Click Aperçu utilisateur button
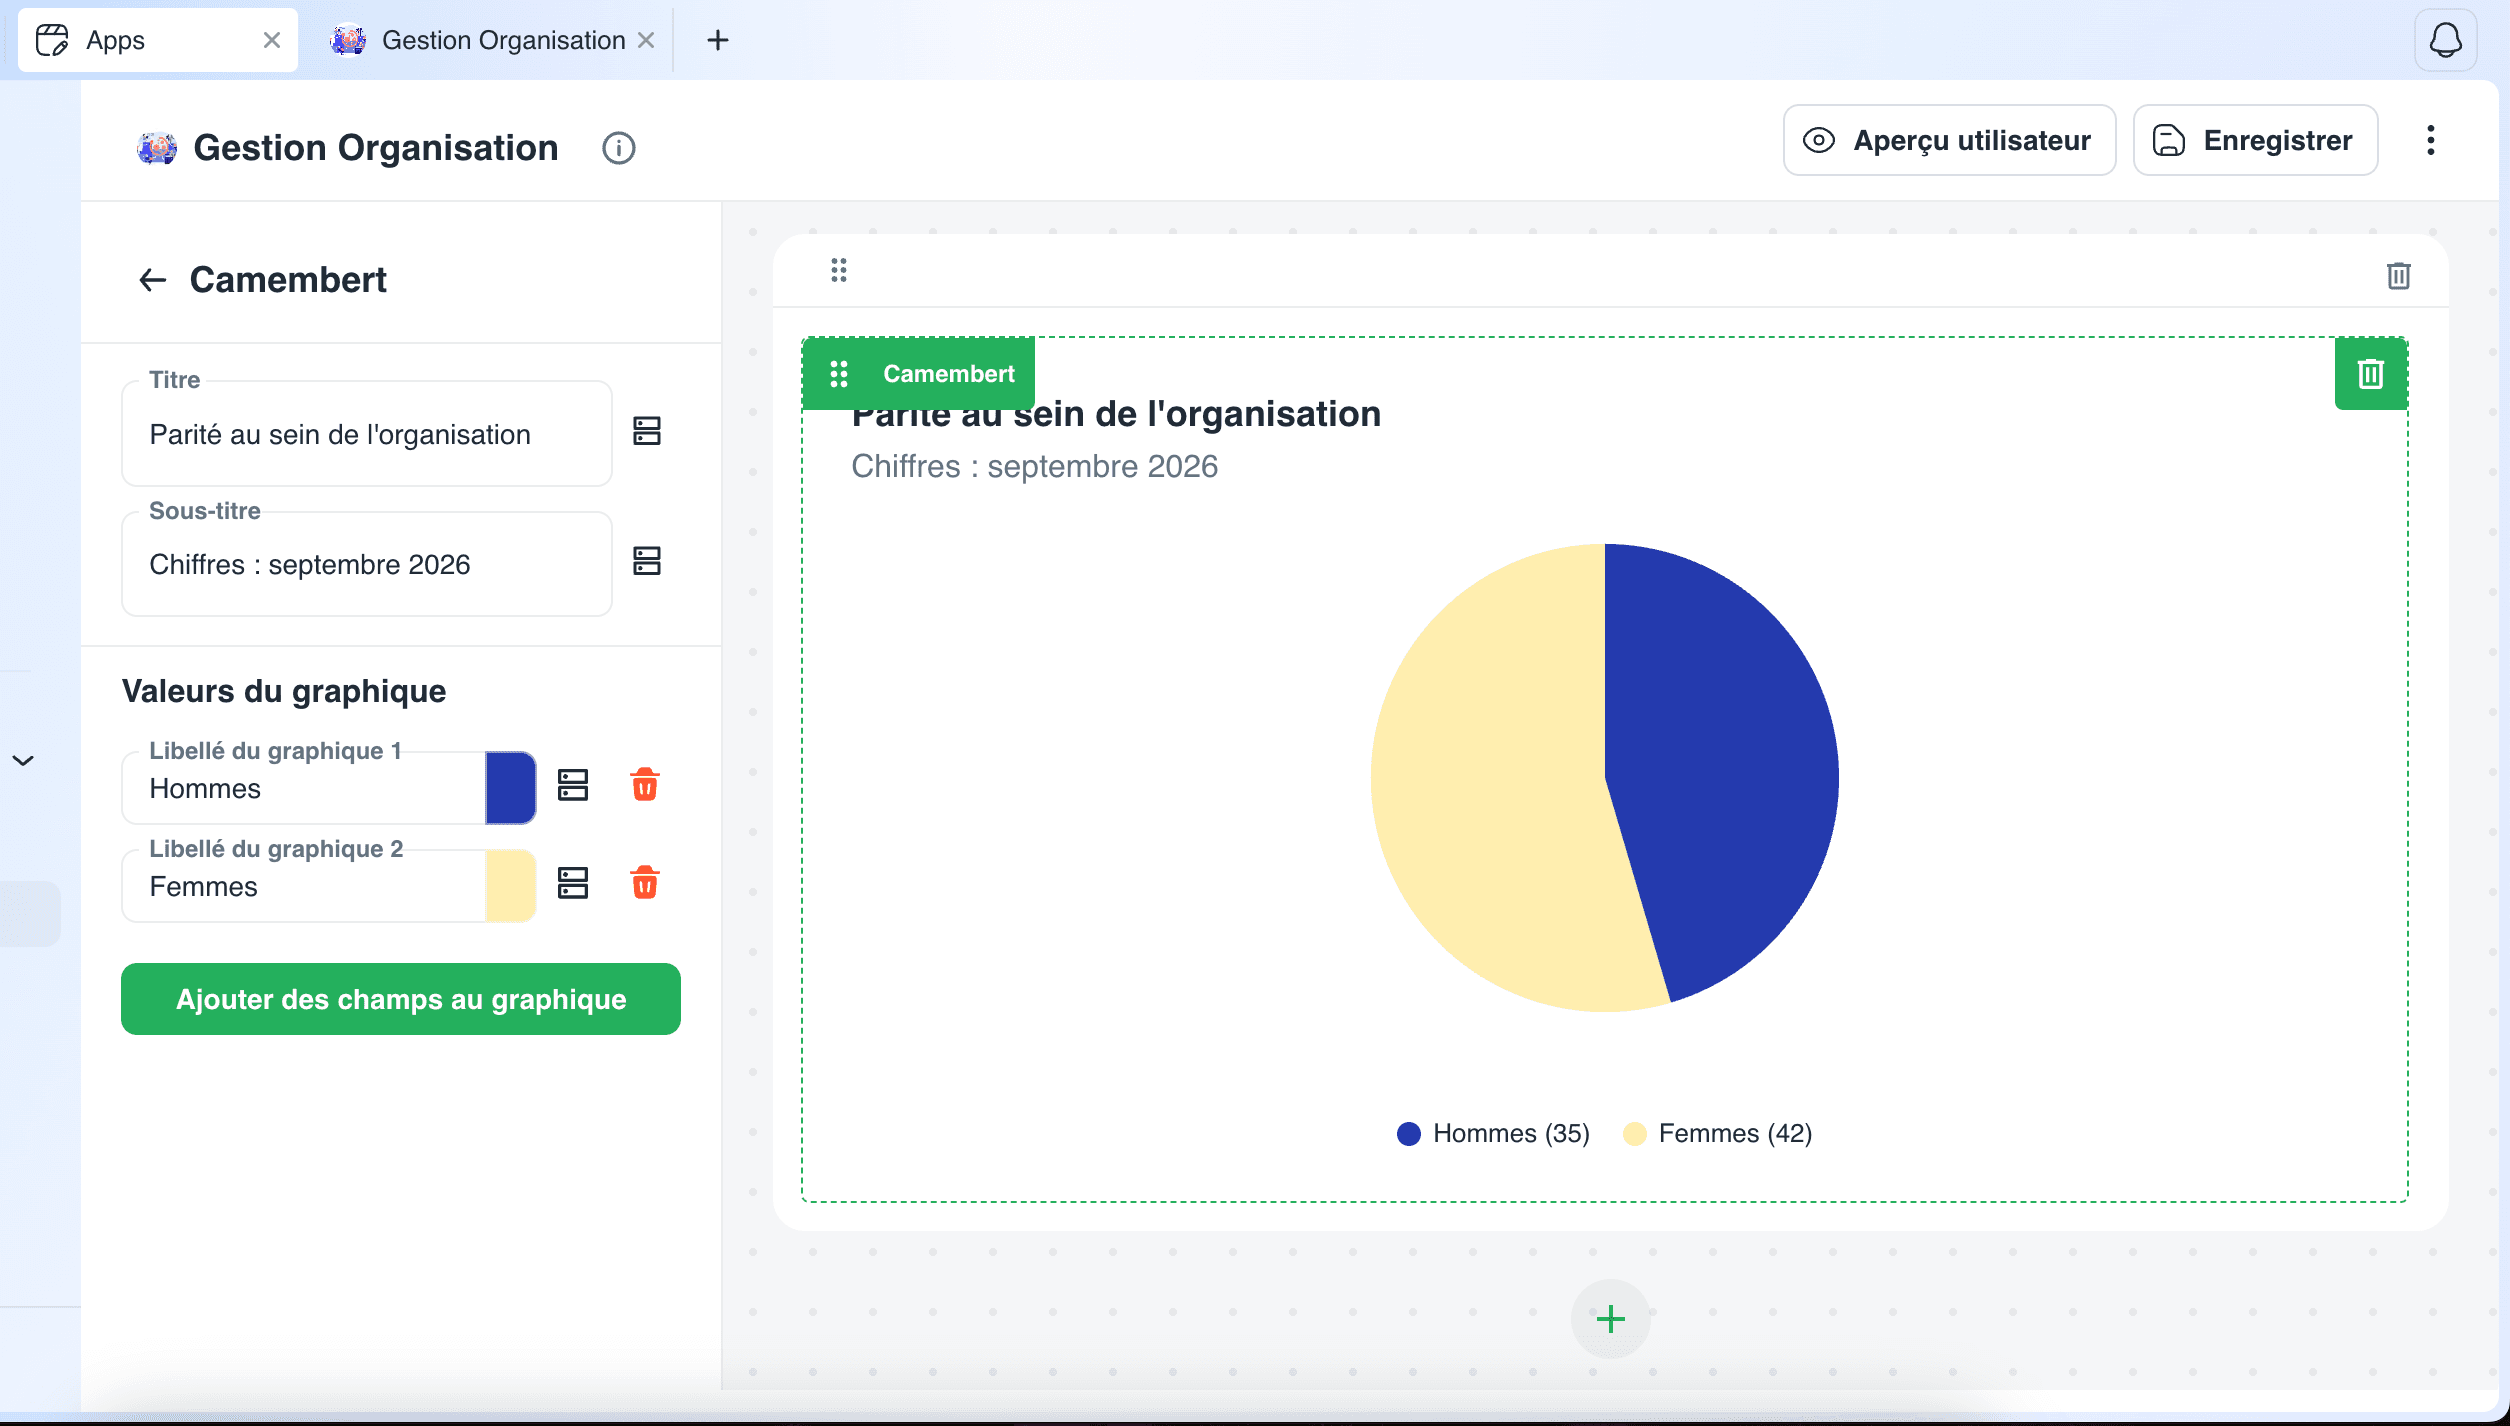The height and width of the screenshot is (1426, 2510). pos(1950,140)
